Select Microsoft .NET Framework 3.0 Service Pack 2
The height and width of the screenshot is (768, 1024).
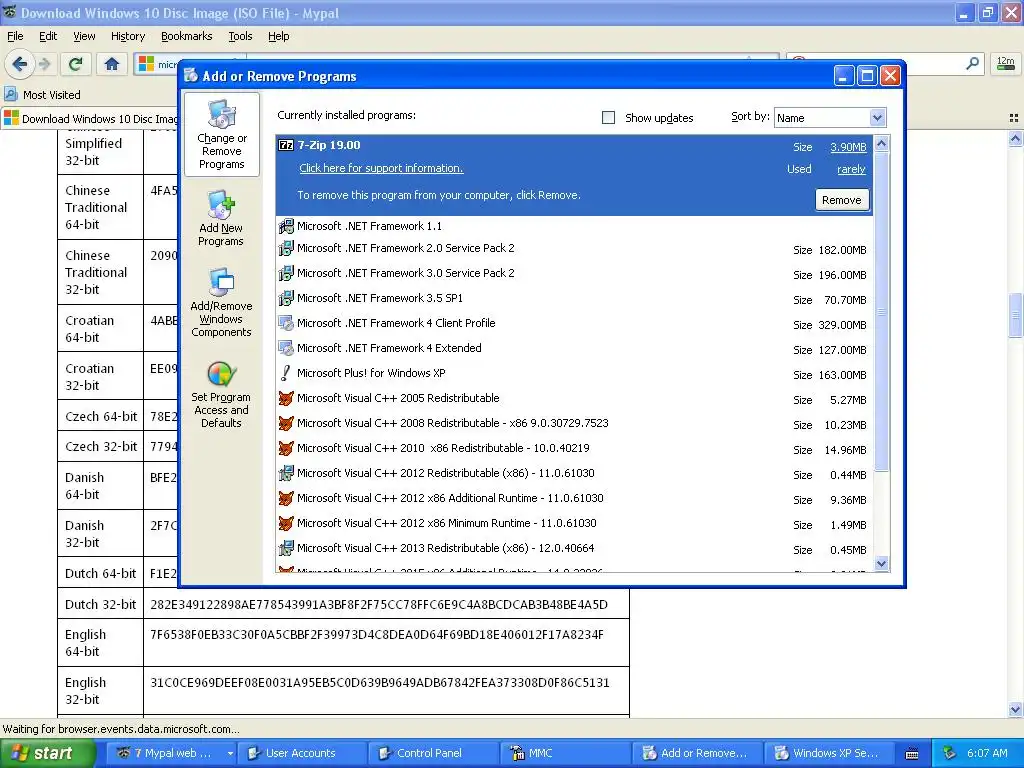[x=575, y=274]
